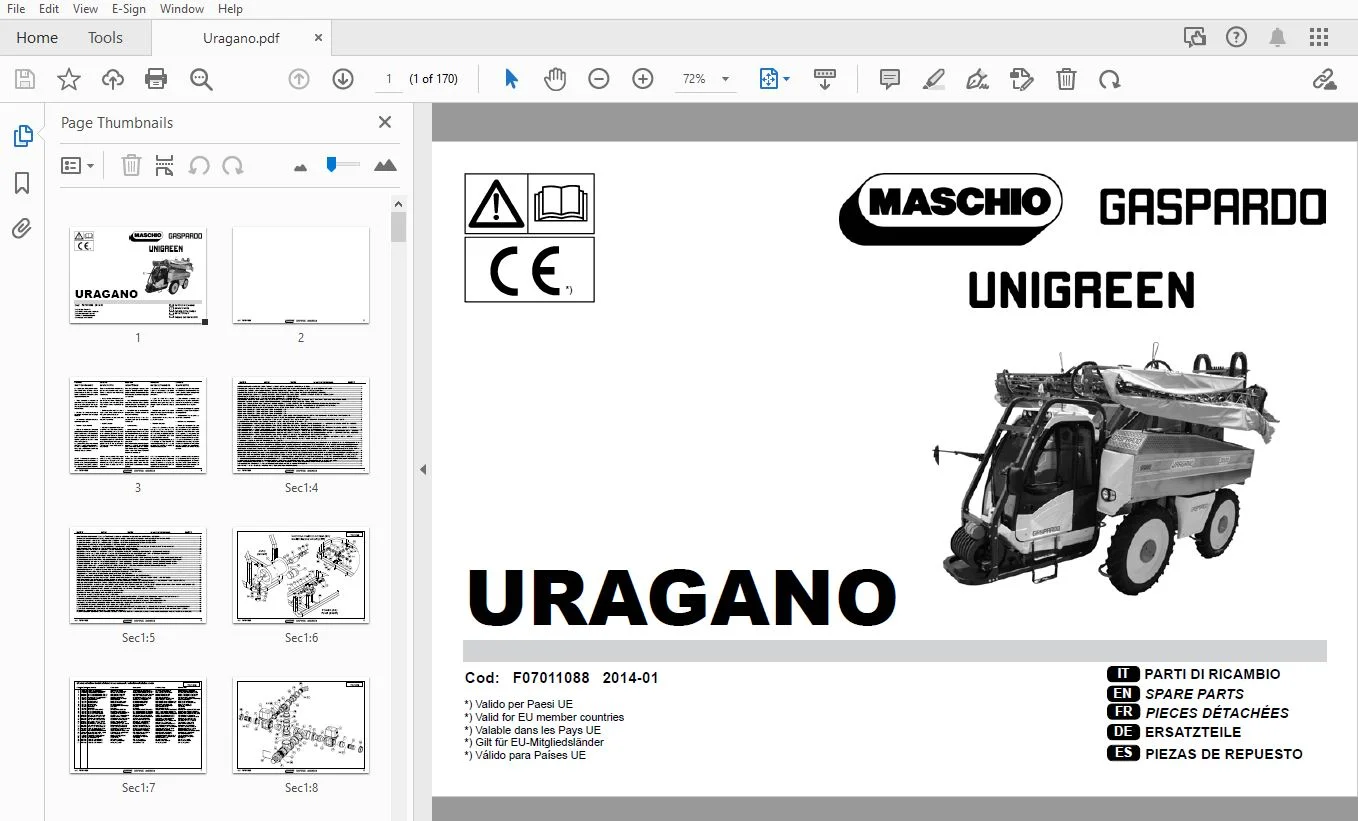Open the Edit menu
1358x821 pixels.
49,9
